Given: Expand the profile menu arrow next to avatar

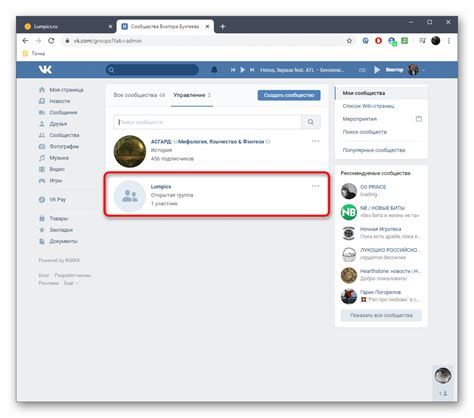Looking at the screenshot, I should (x=424, y=70).
